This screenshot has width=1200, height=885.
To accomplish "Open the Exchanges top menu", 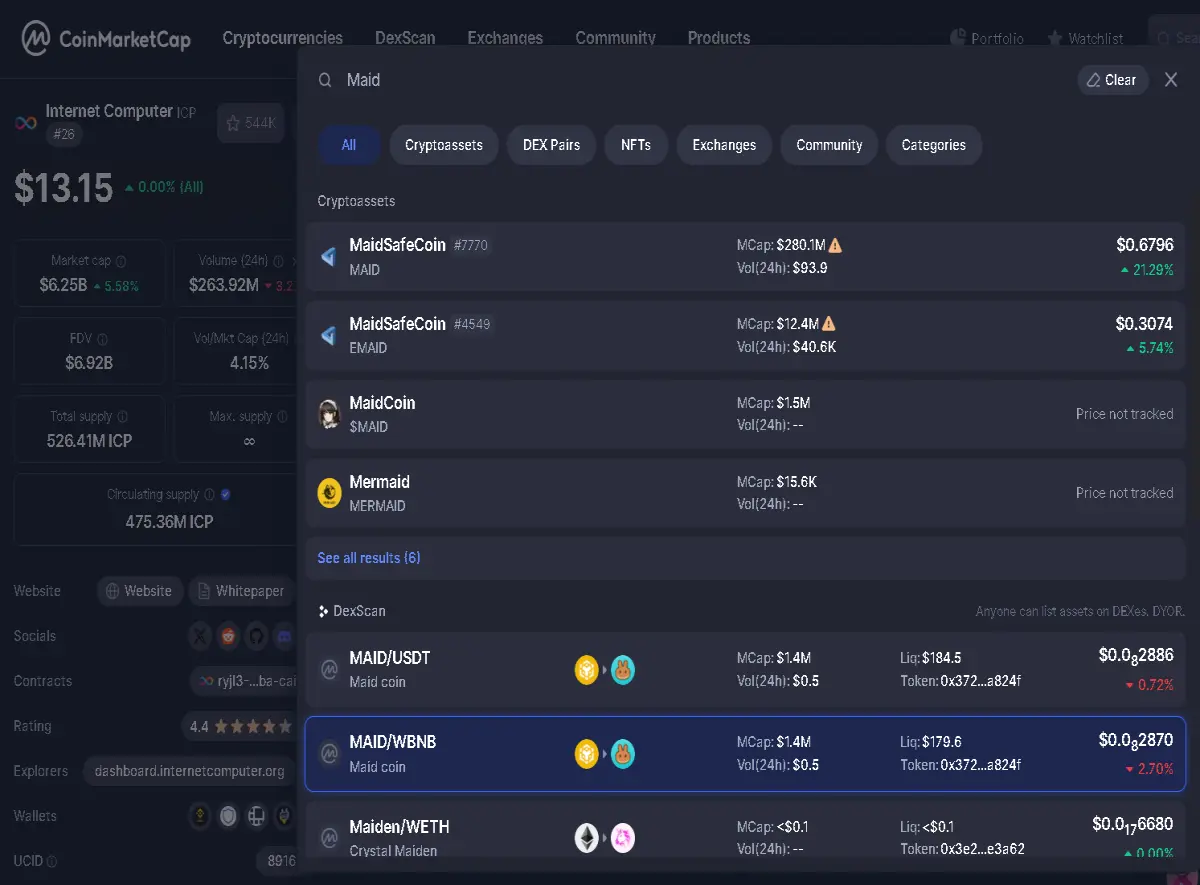I will [x=505, y=38].
